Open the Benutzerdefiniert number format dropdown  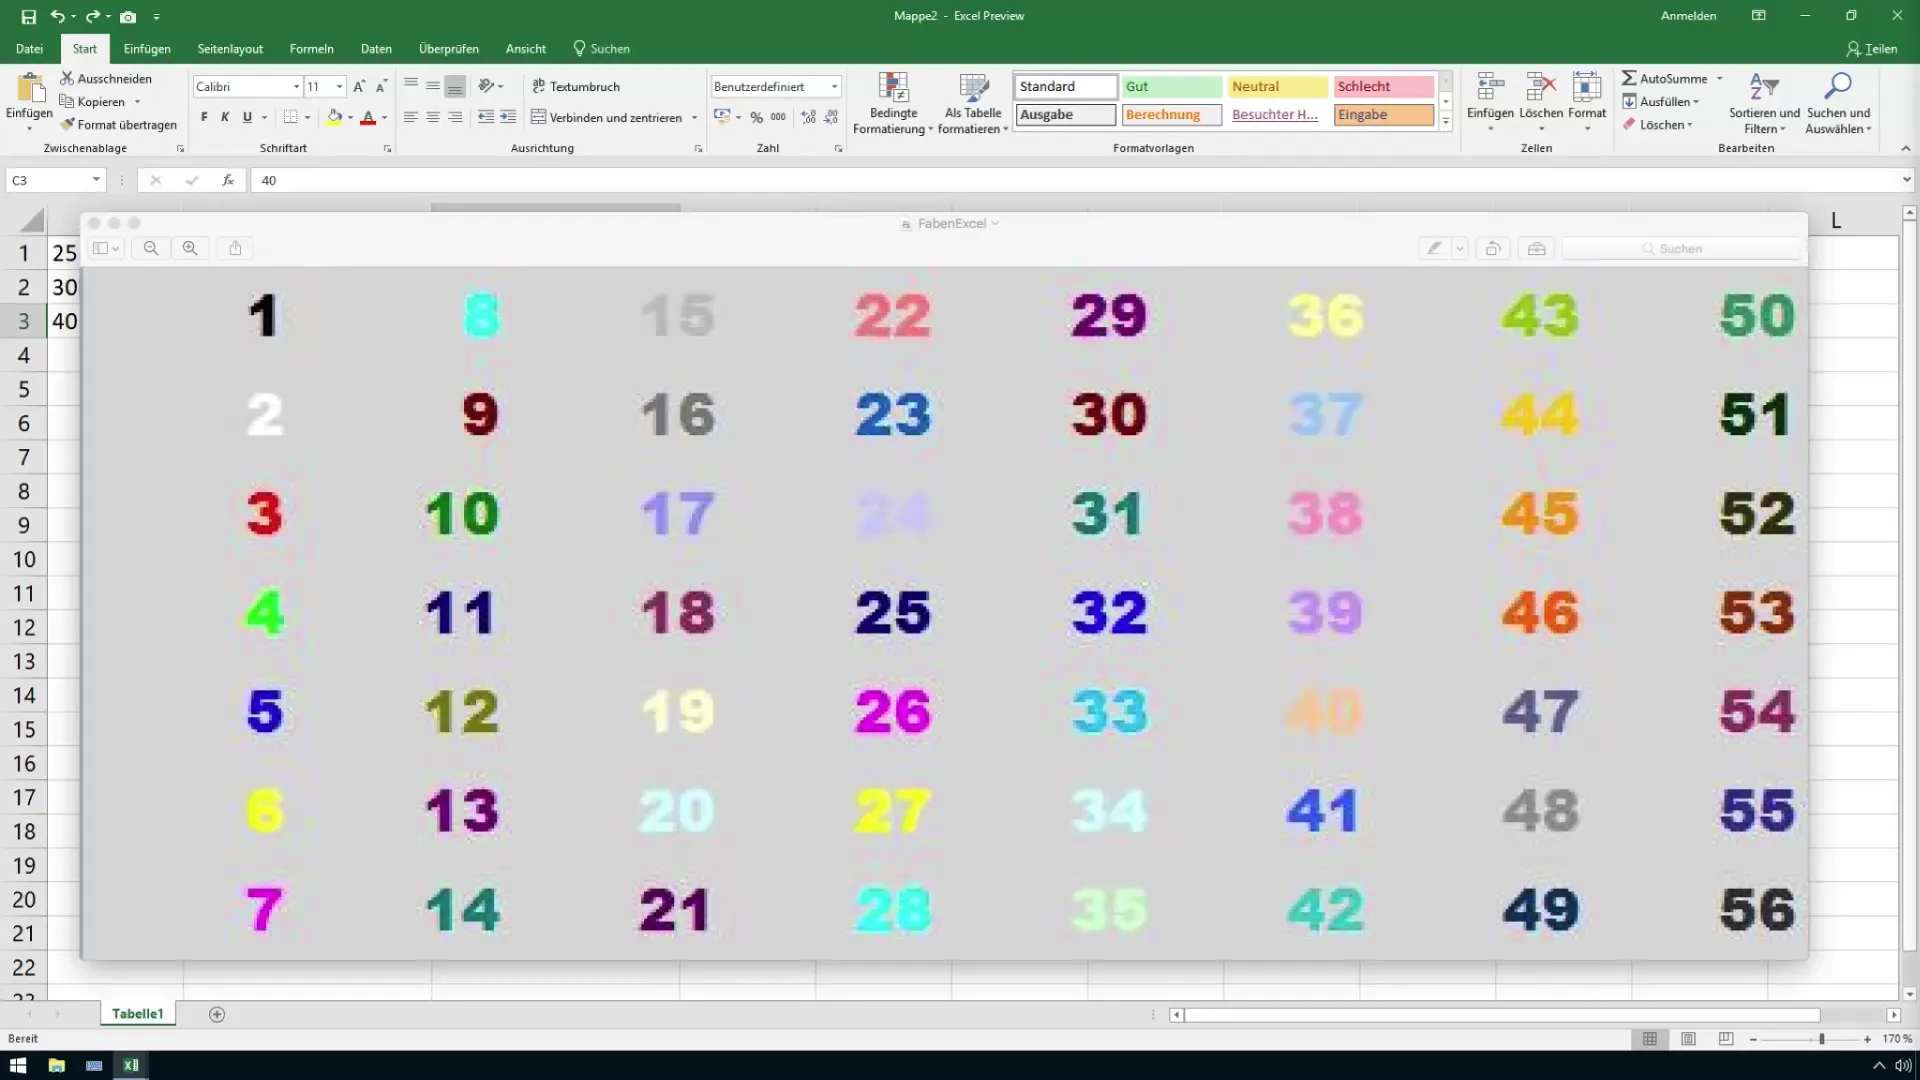834,87
